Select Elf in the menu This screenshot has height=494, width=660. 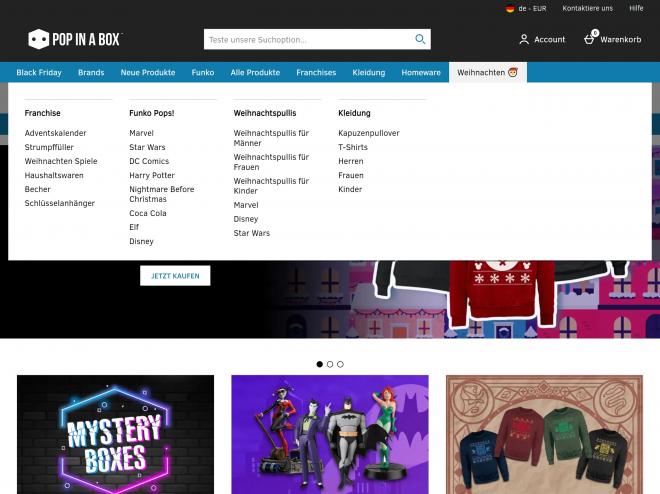coord(134,227)
